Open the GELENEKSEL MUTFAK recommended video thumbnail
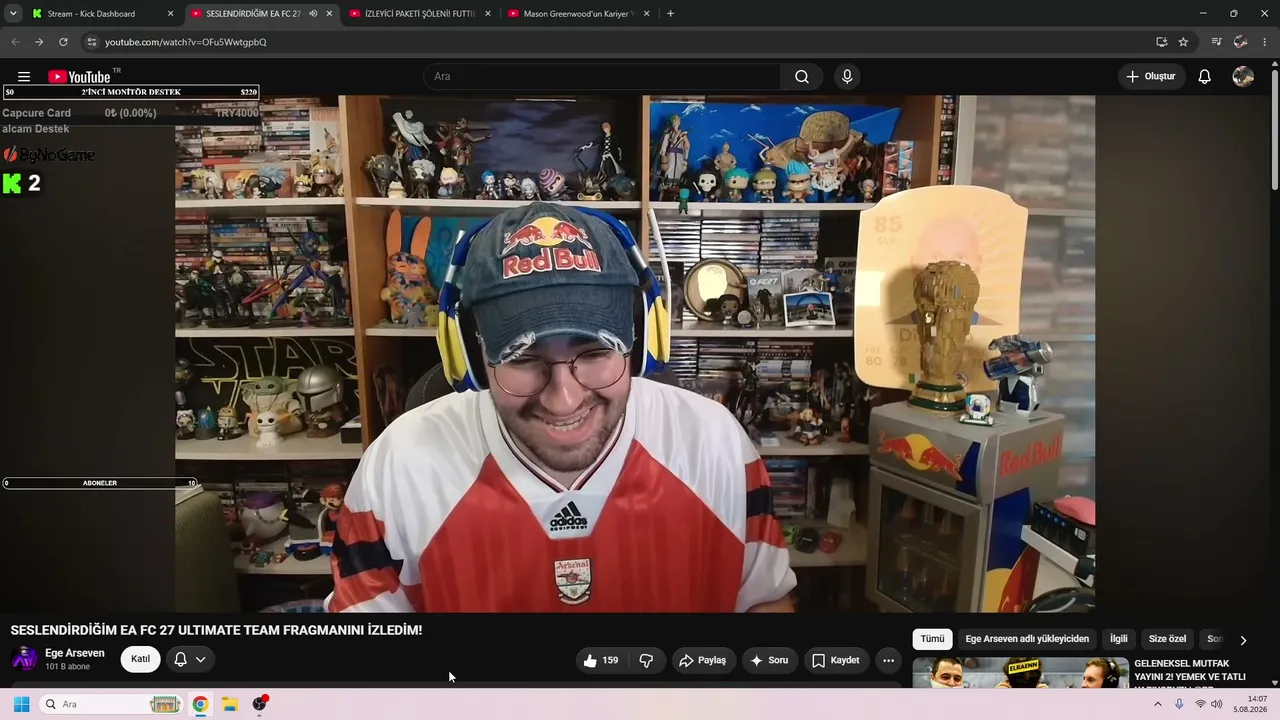 coord(1020,672)
